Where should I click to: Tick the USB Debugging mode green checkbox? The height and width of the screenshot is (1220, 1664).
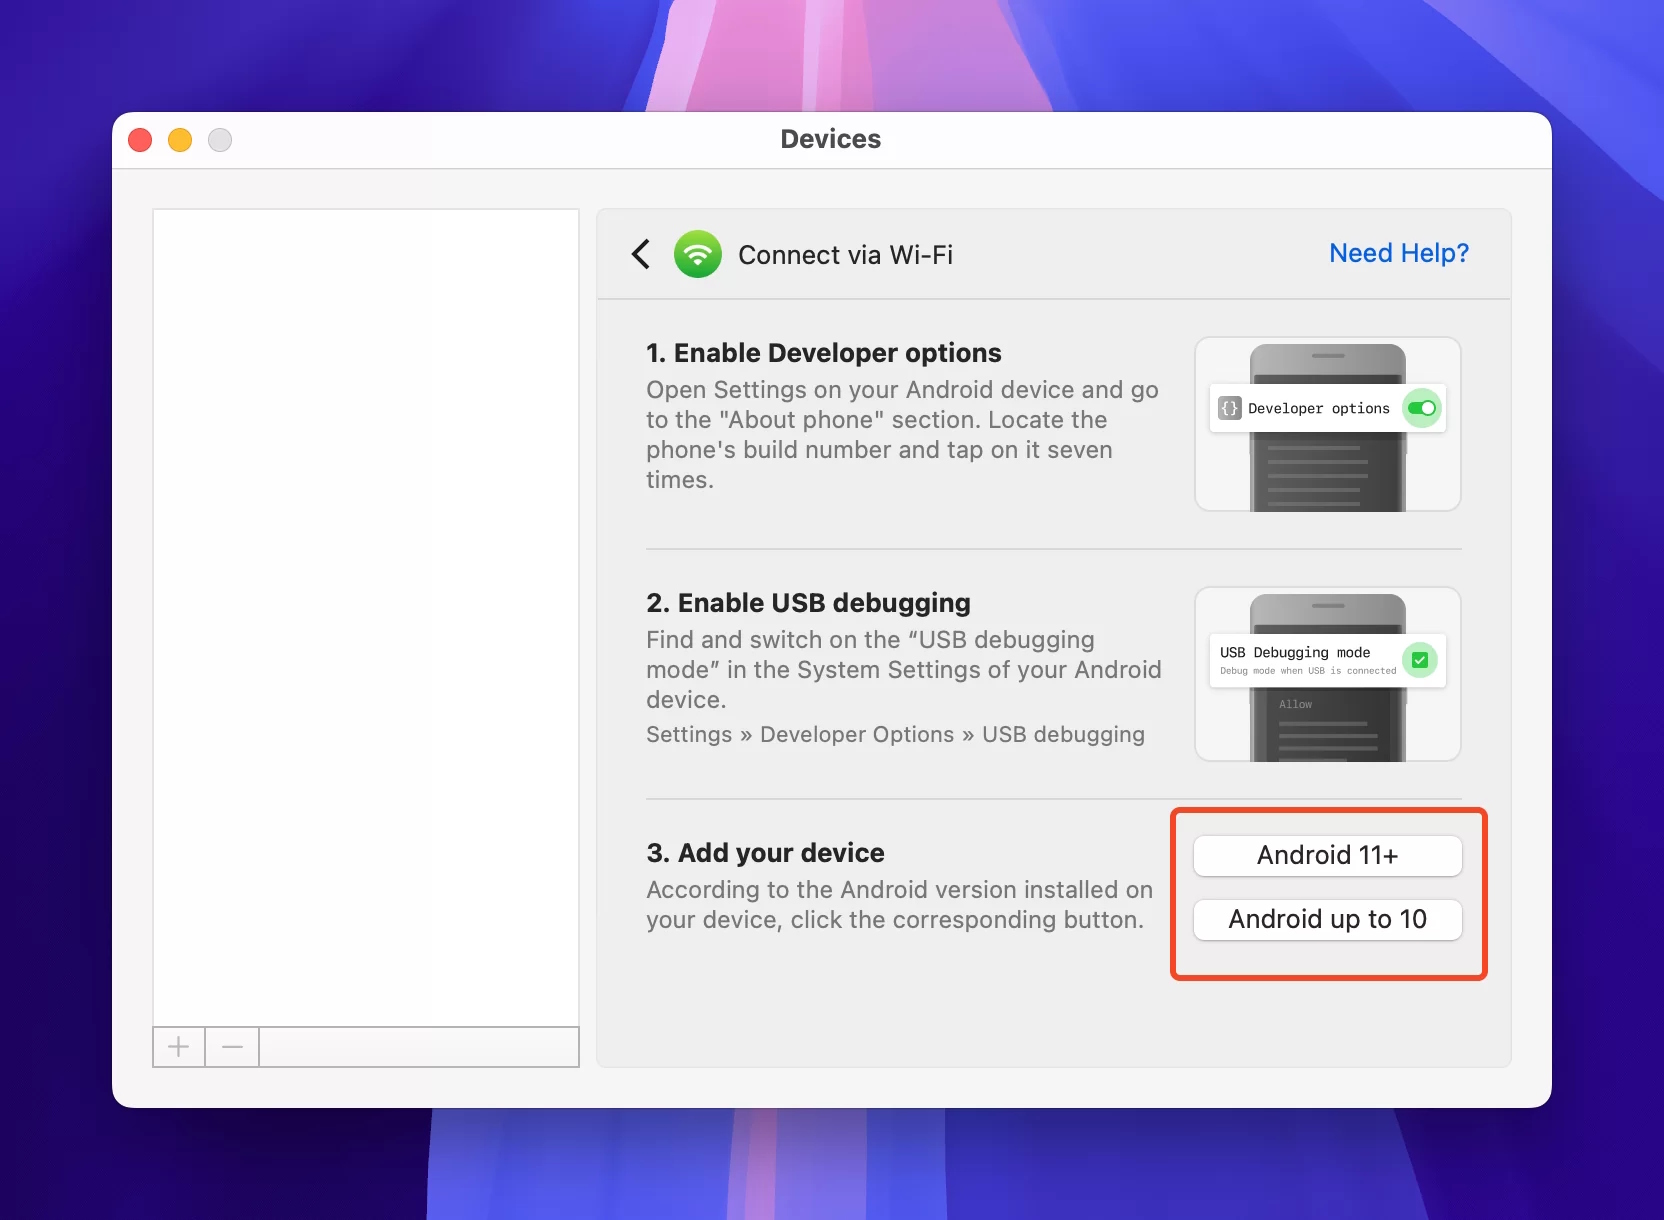pyautogui.click(x=1419, y=660)
